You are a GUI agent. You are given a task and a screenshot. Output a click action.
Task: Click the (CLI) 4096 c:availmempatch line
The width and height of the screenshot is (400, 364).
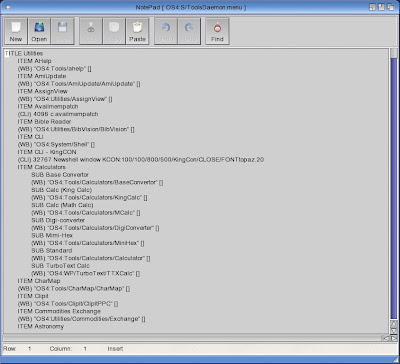pyautogui.click(x=58, y=114)
